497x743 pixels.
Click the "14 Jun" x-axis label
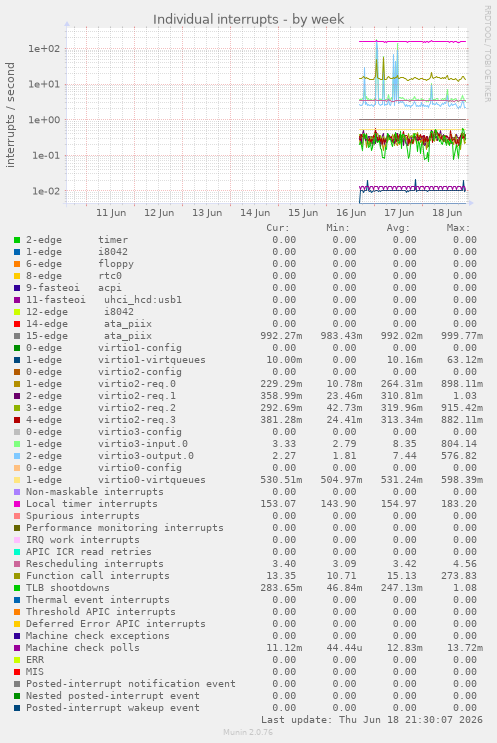(255, 213)
